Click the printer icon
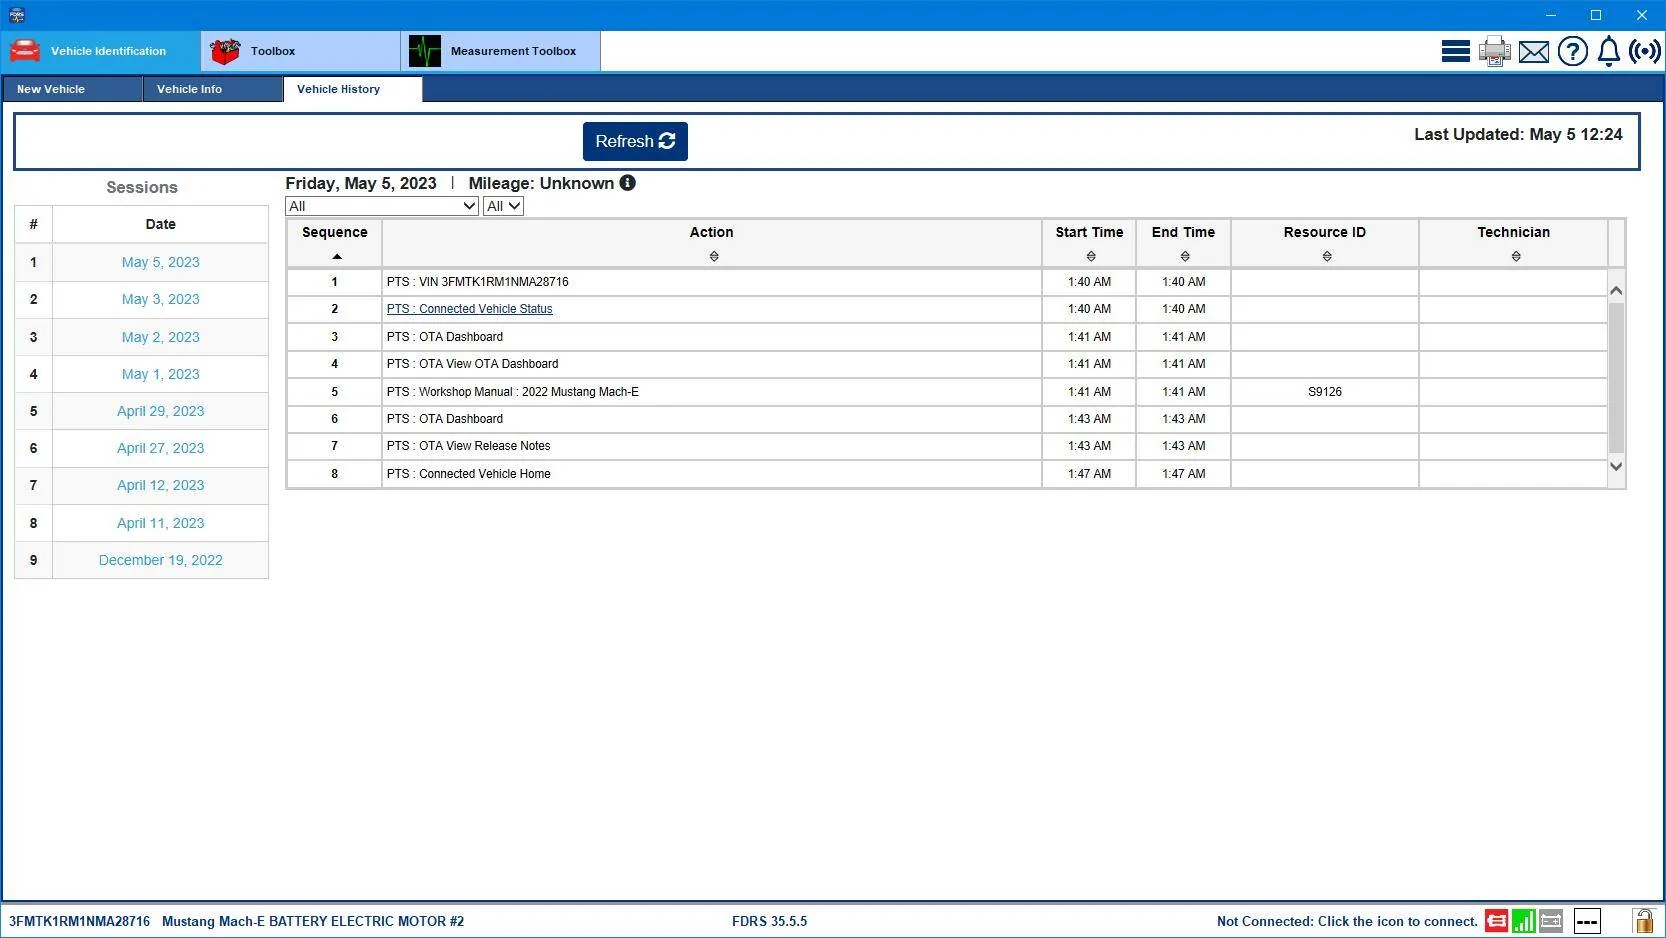Screen dimensions: 1666x938 (x=1495, y=51)
